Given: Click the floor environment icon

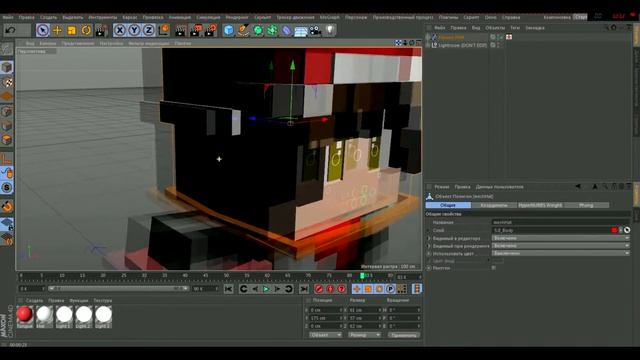Looking at the screenshot, I should click(x=301, y=31).
